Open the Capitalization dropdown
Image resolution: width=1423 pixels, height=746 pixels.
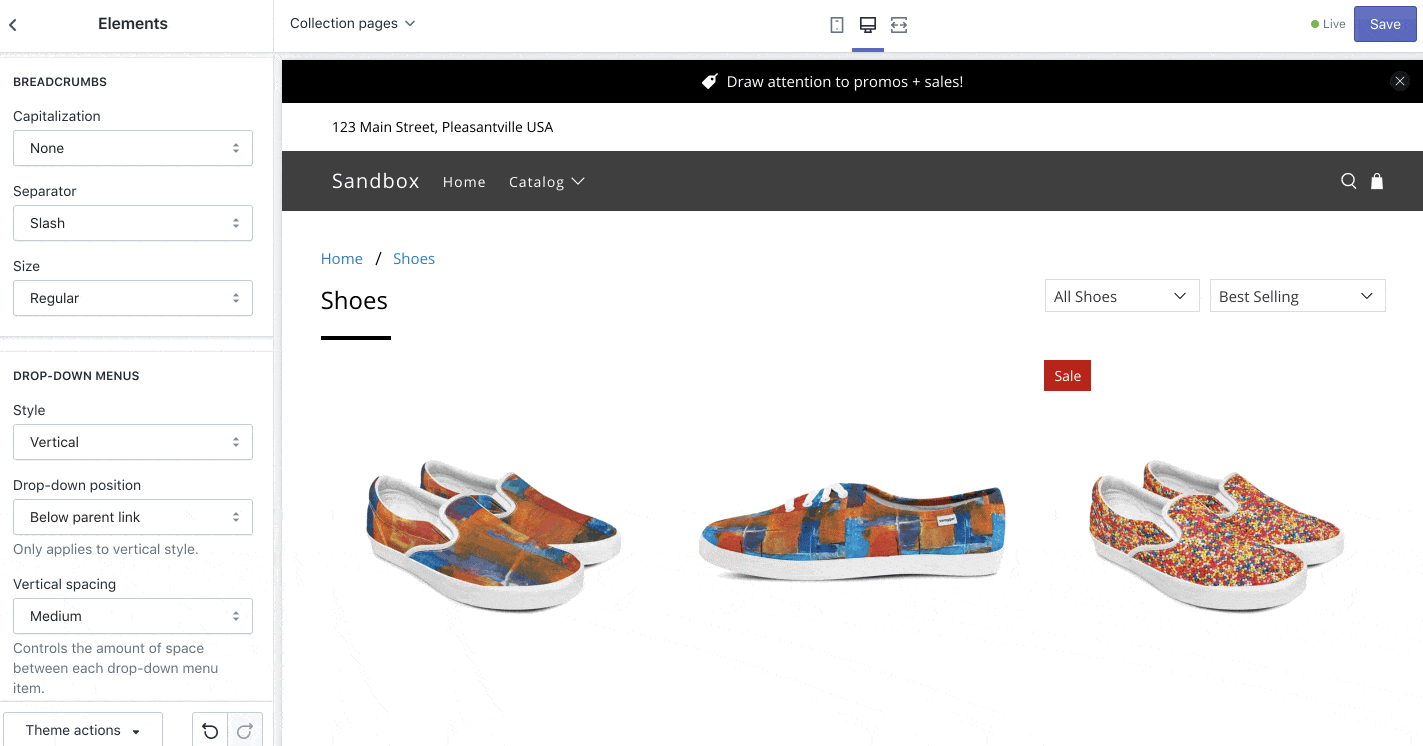[x=133, y=148]
